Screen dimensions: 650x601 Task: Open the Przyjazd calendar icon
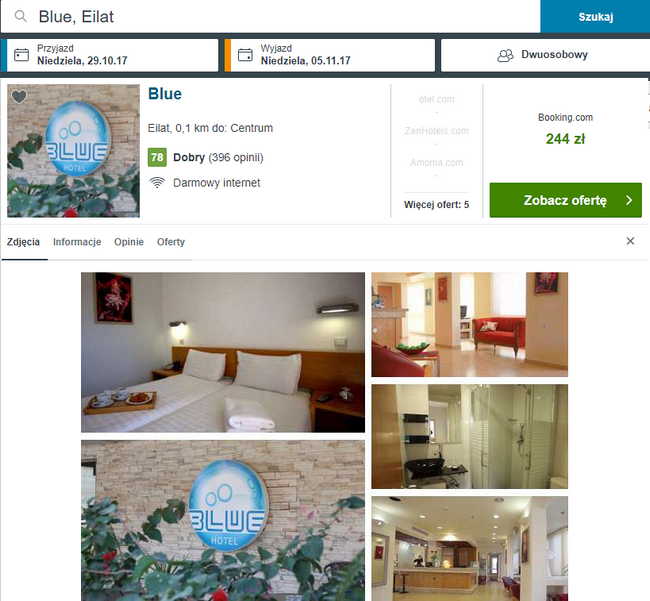click(x=22, y=55)
